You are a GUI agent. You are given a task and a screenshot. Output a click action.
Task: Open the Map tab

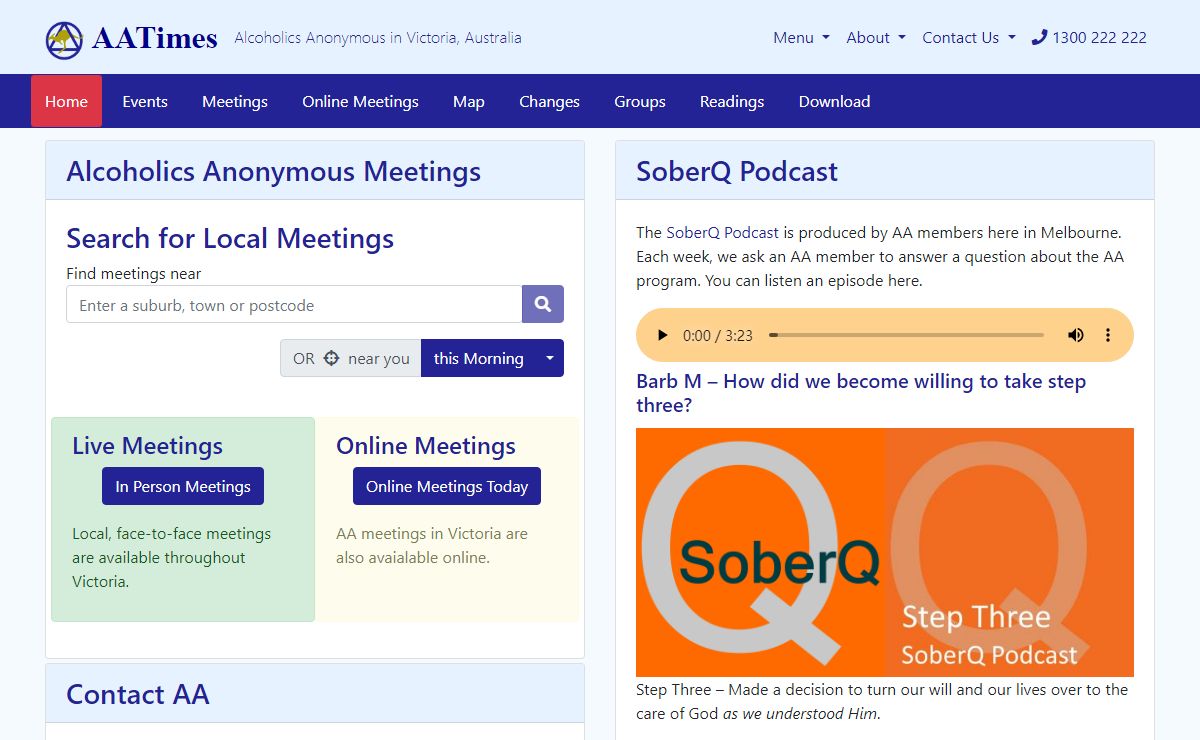(x=468, y=101)
